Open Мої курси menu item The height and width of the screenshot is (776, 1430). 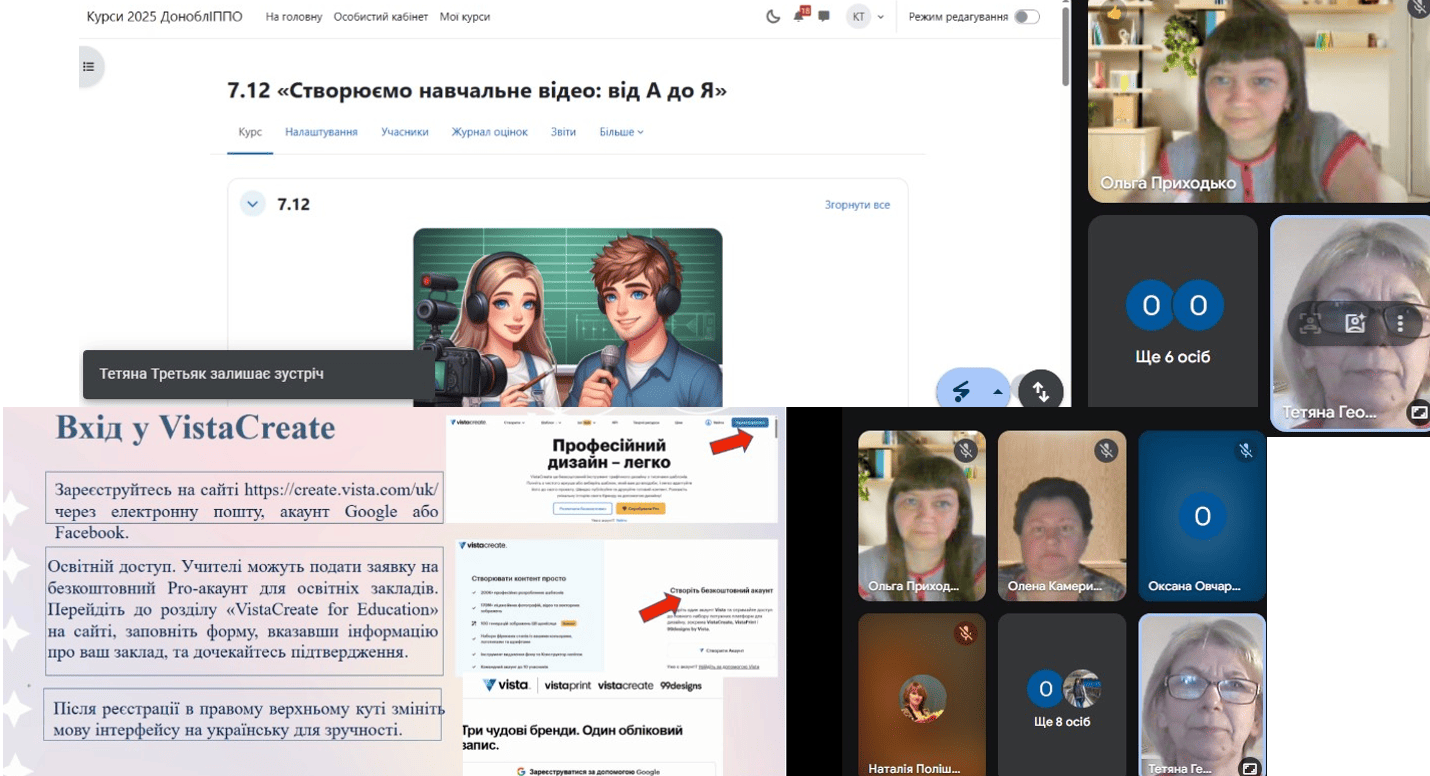coord(465,17)
